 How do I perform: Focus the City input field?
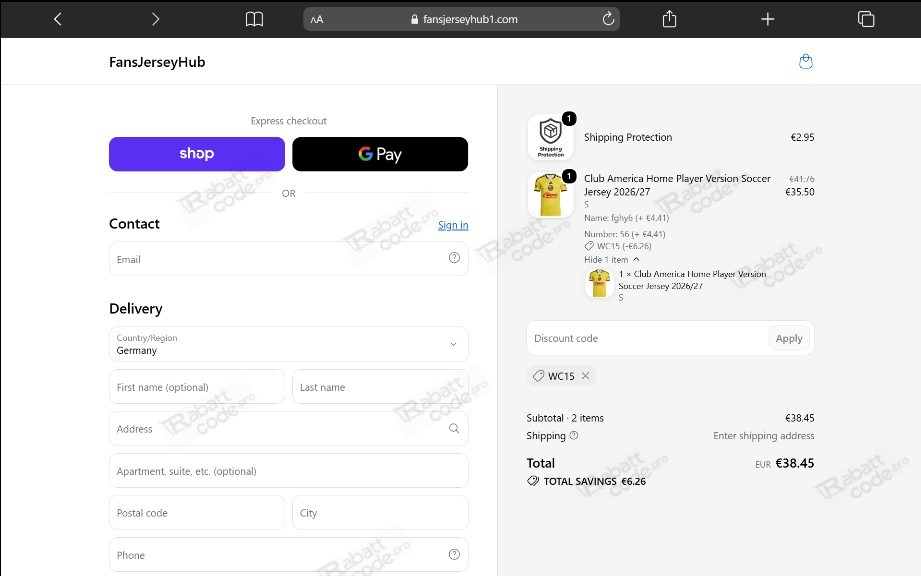click(380, 513)
